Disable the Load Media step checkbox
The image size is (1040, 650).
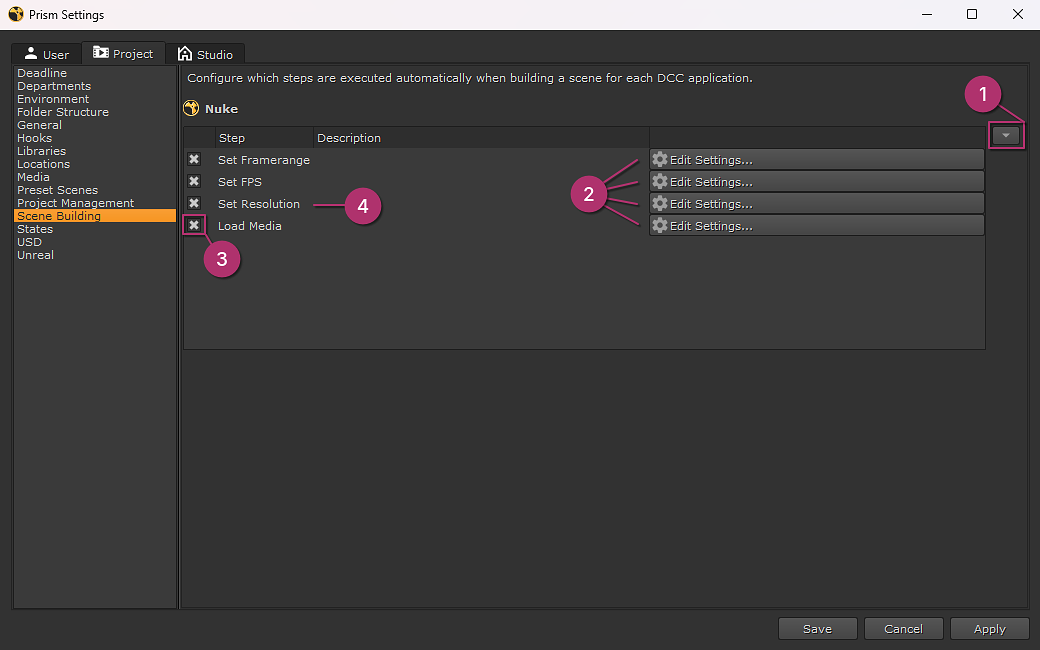193,225
